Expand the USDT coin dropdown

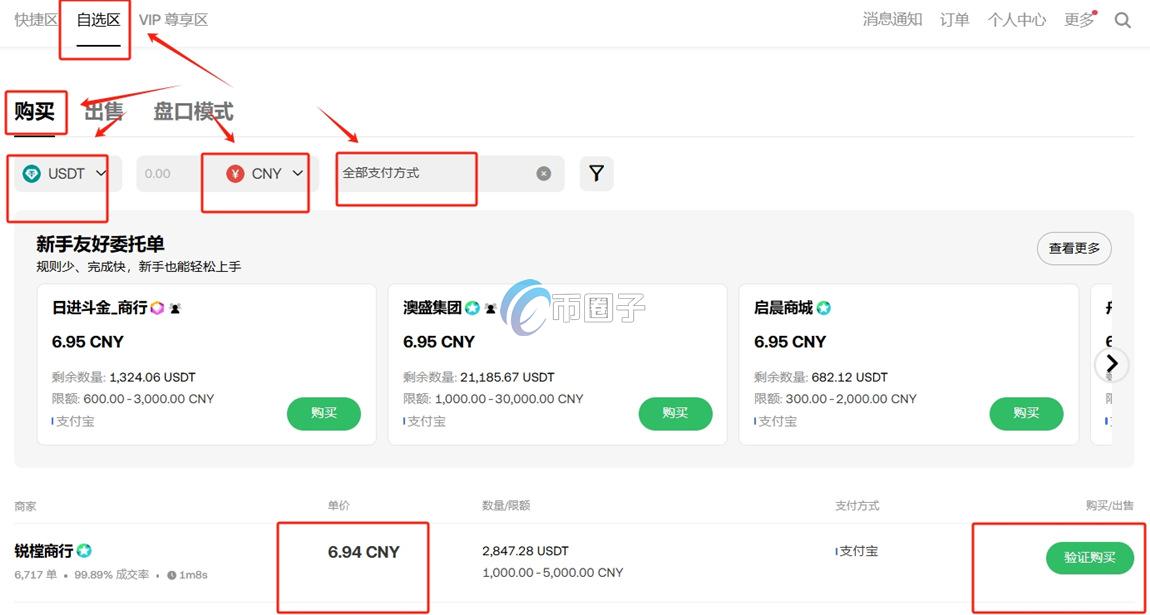[101, 173]
